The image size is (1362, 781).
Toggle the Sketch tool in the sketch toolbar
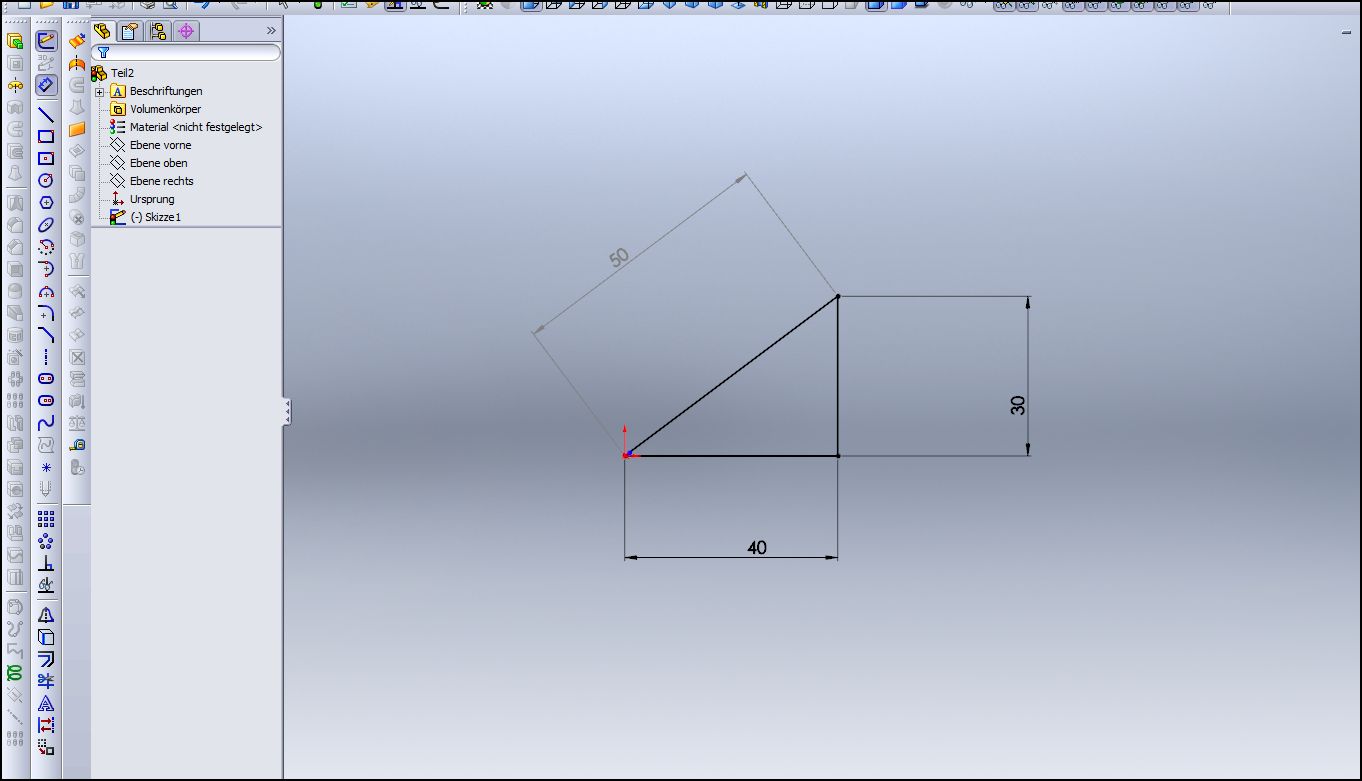[46, 41]
